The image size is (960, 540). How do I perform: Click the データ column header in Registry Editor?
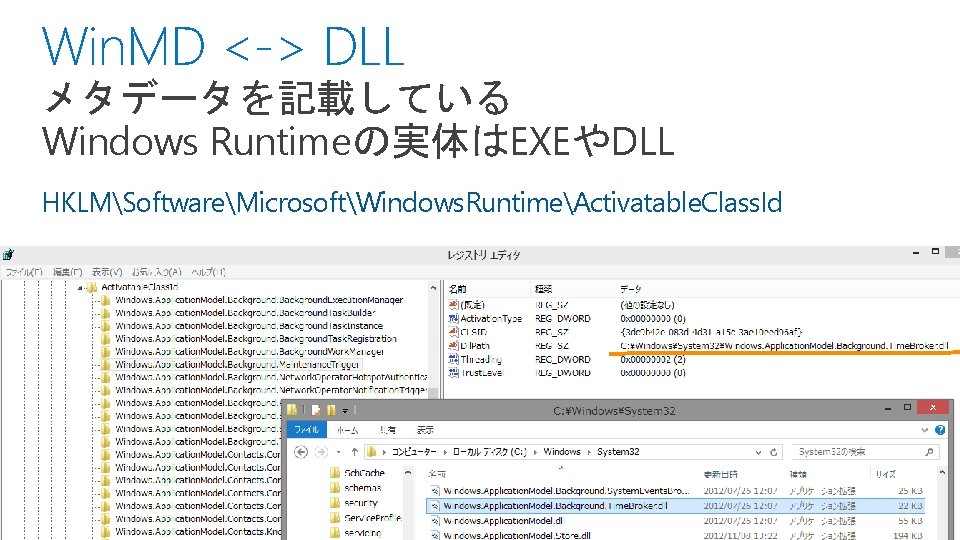point(631,289)
